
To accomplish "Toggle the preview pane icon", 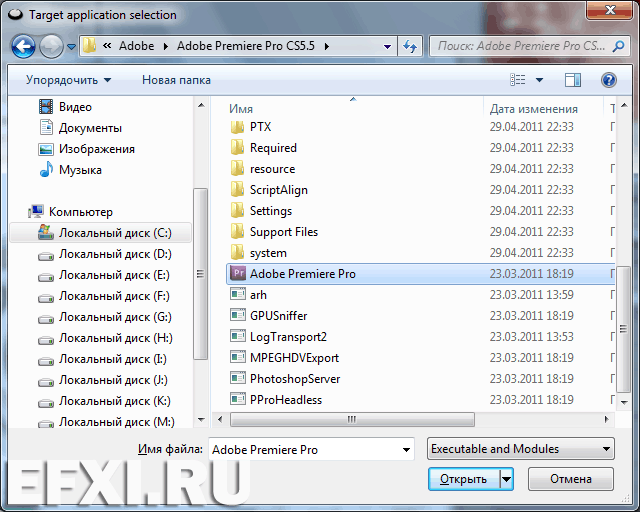I will click(573, 80).
